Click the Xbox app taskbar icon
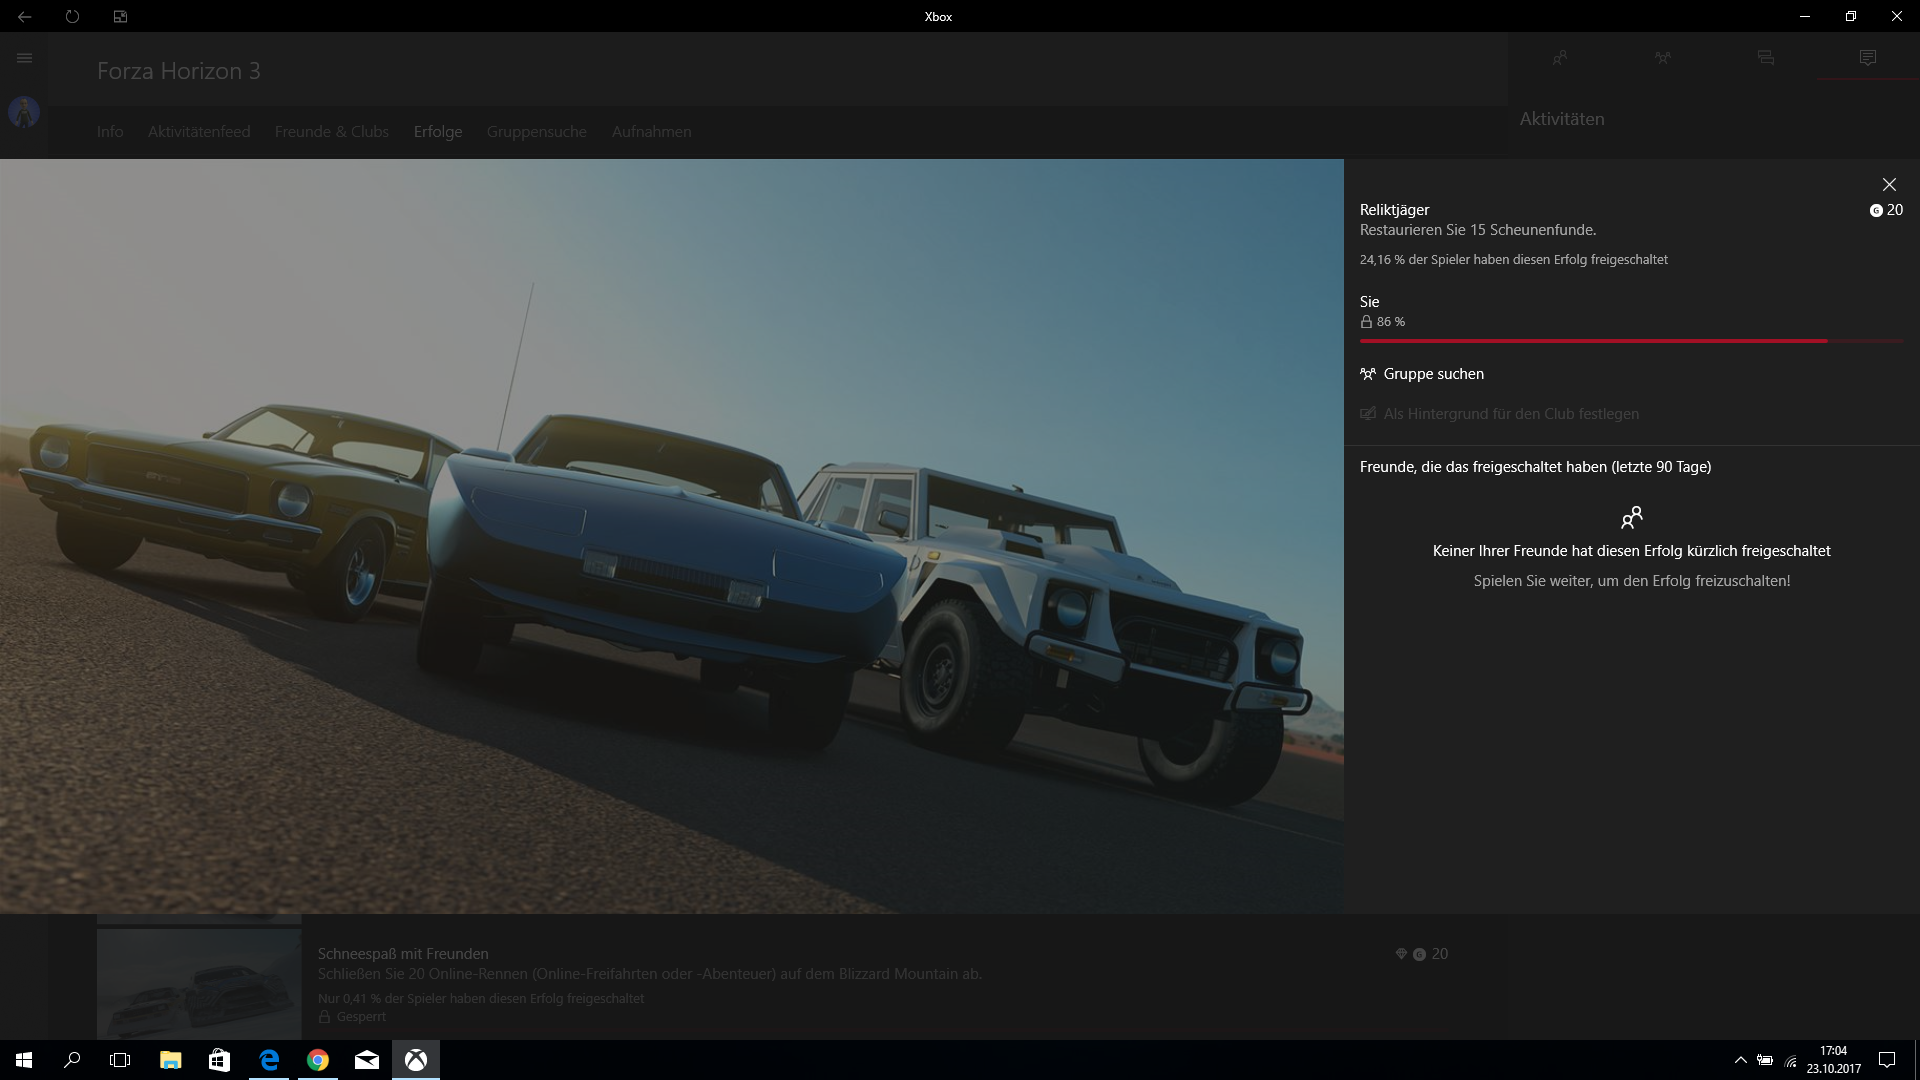This screenshot has width=1920, height=1080. click(416, 1060)
